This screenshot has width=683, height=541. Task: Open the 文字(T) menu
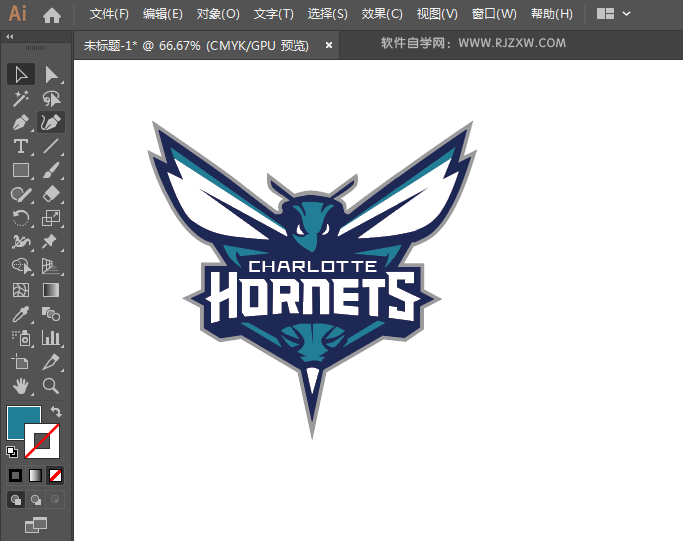pos(274,14)
